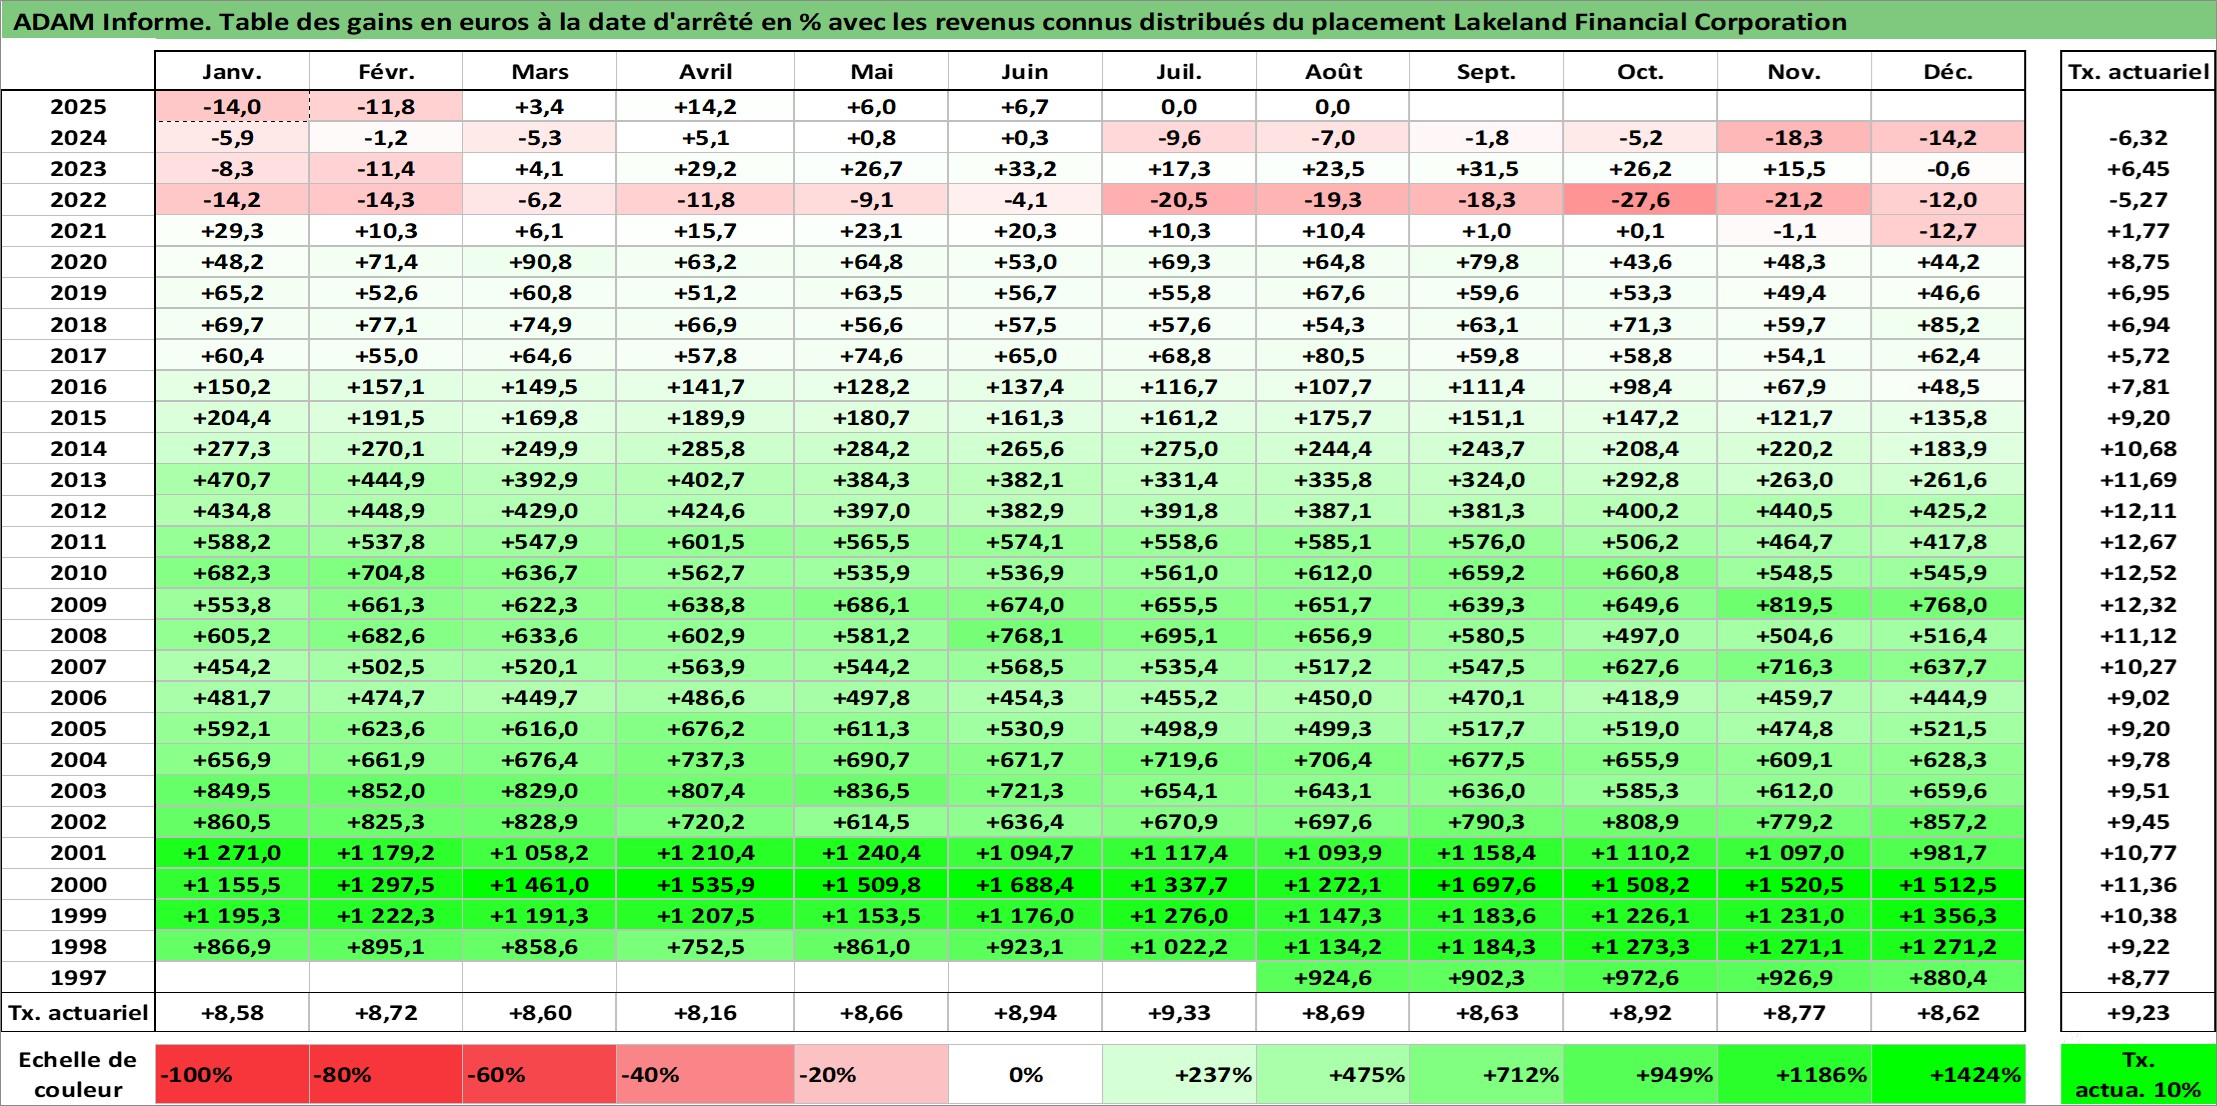Click the -18,3 cell in November 2024

tap(1794, 138)
